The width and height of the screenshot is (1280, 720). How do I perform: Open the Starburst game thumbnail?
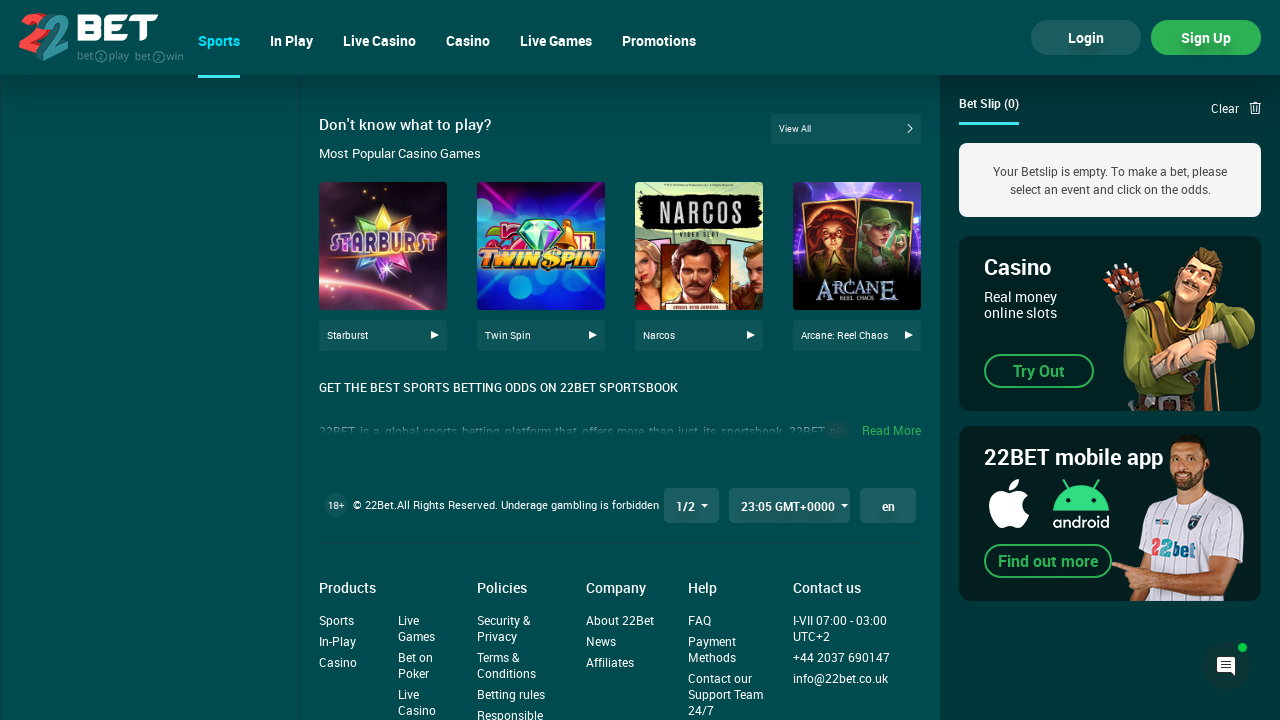click(x=383, y=246)
